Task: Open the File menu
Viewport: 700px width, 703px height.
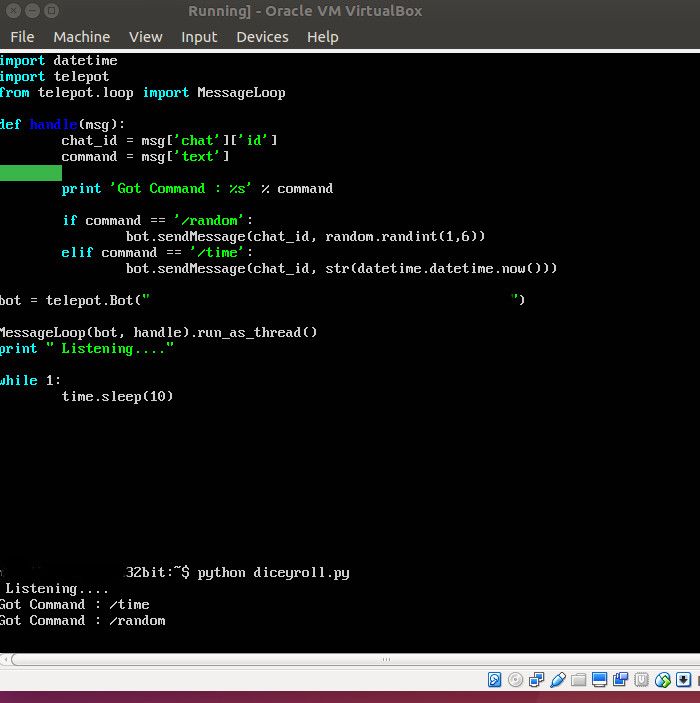Action: [x=22, y=37]
